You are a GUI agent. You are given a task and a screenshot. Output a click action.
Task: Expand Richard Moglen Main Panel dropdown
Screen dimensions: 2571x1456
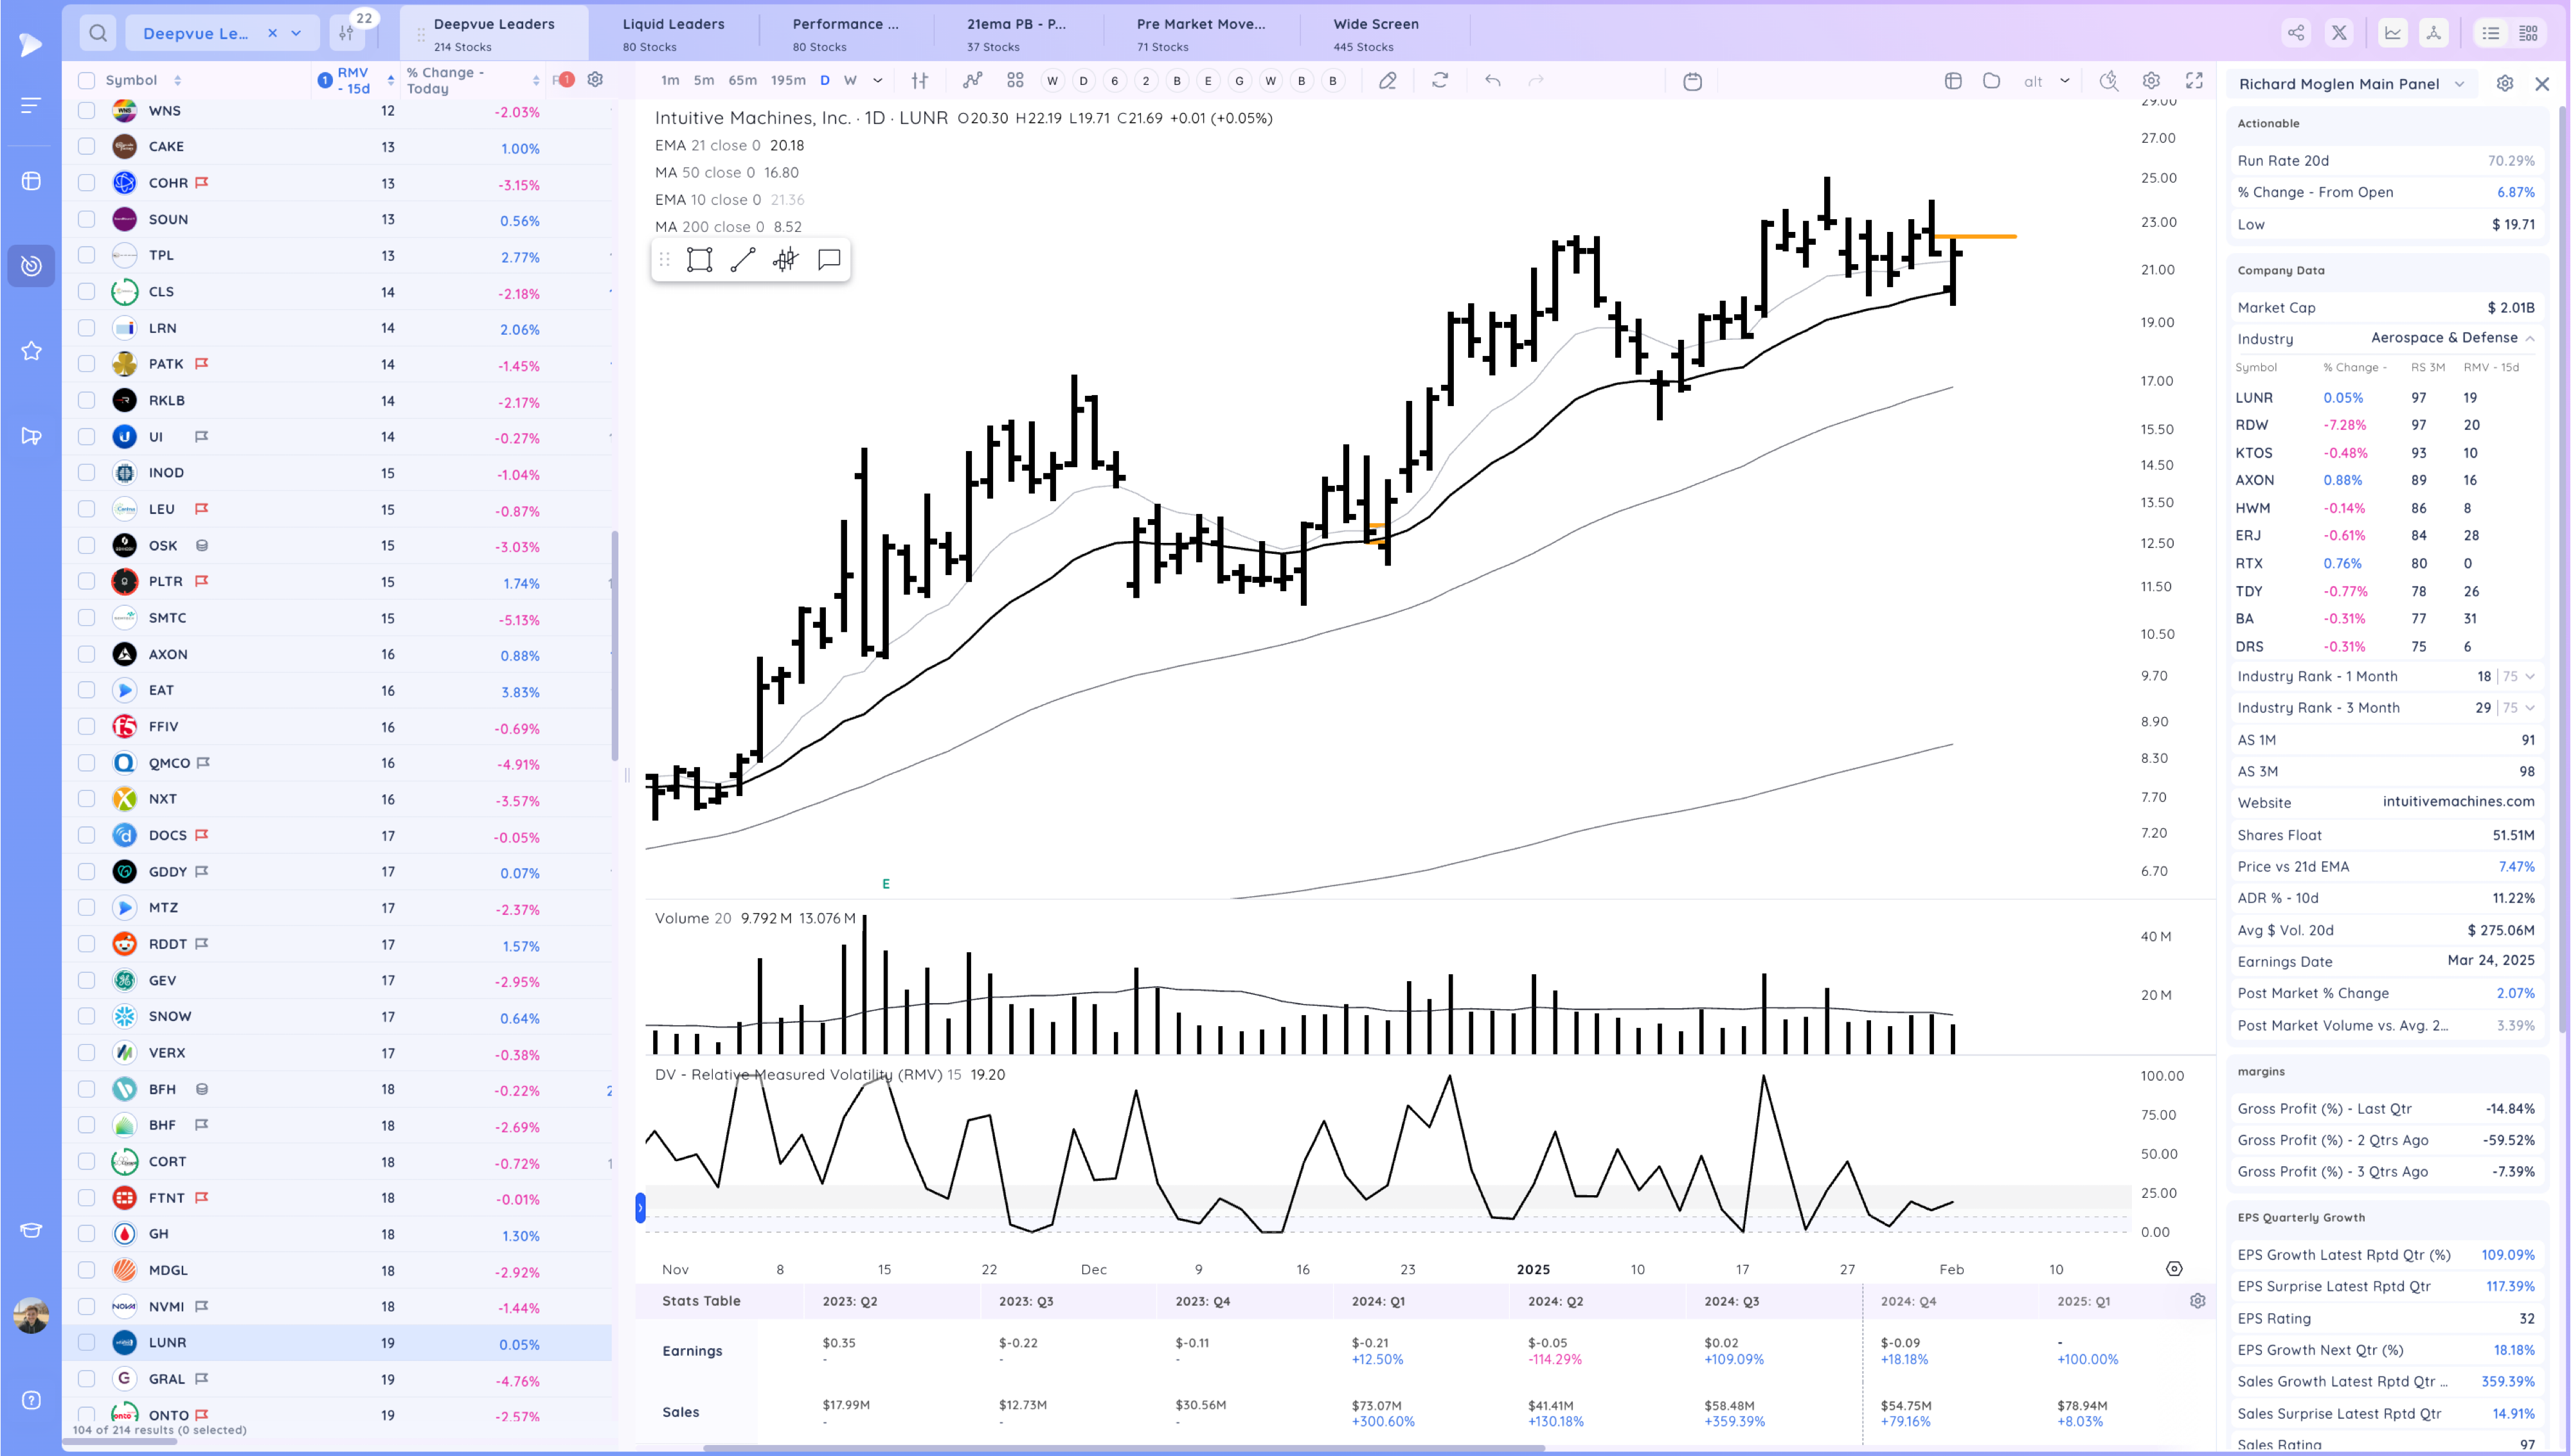tap(2459, 84)
